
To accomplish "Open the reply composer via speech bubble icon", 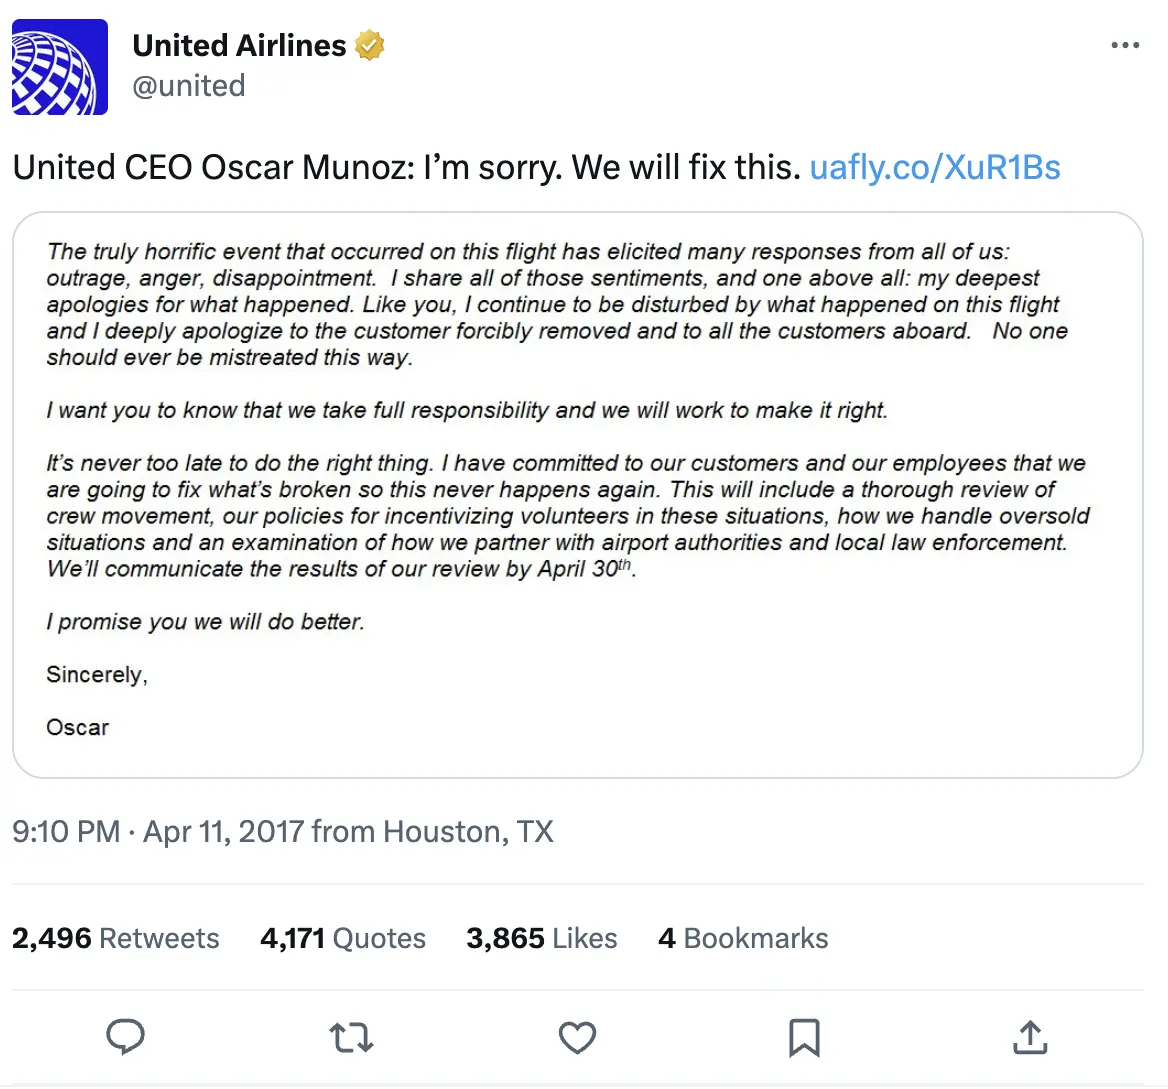I will [125, 1037].
